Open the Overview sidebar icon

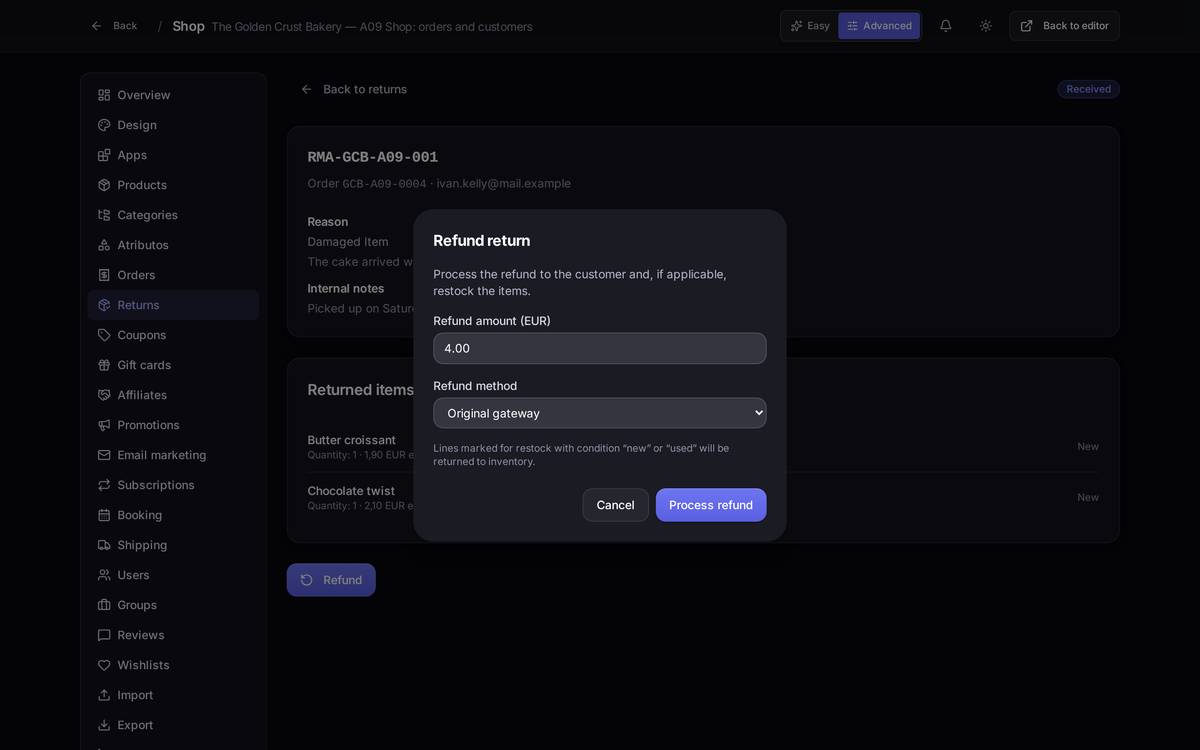[104, 95]
